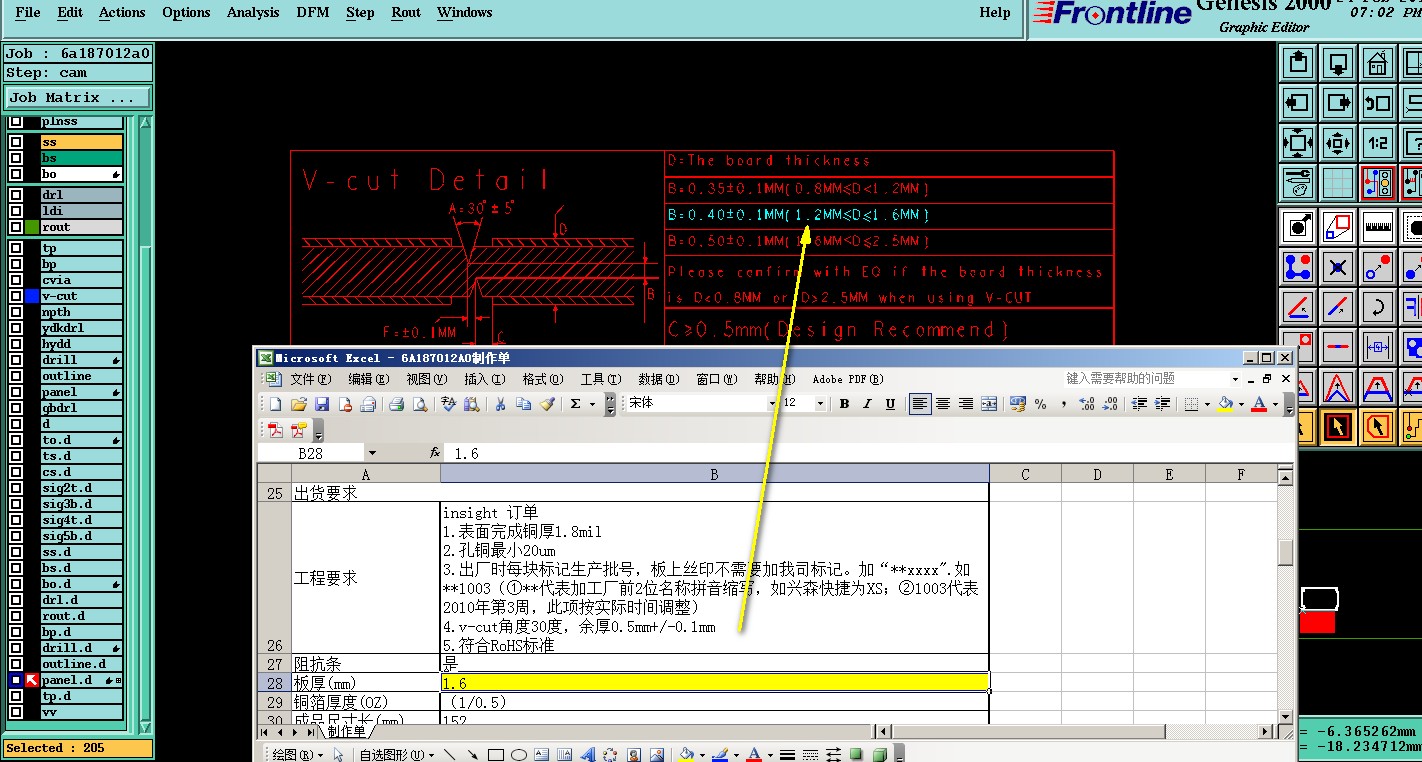Open font color dropdown arrow in Excel
Screen dimensions: 1422x762
click(x=1275, y=404)
